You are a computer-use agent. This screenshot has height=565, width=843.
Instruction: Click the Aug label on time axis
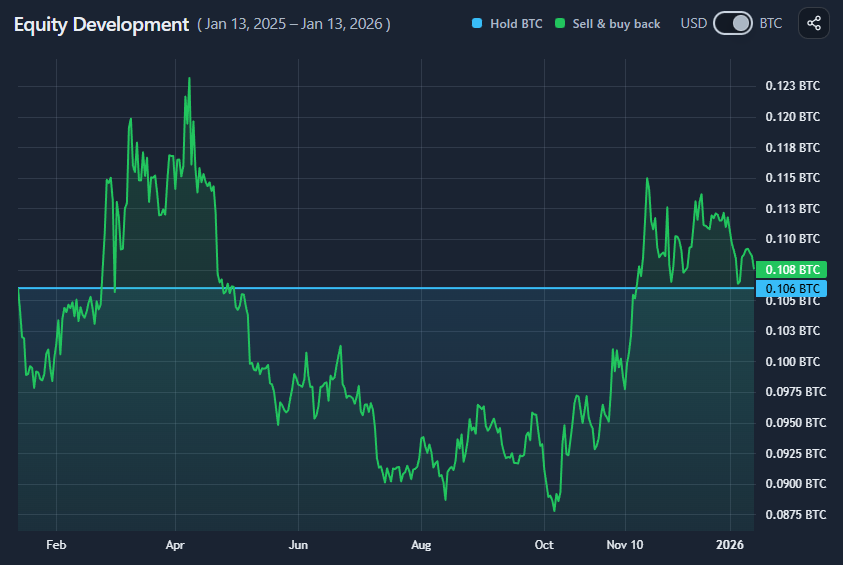(421, 545)
